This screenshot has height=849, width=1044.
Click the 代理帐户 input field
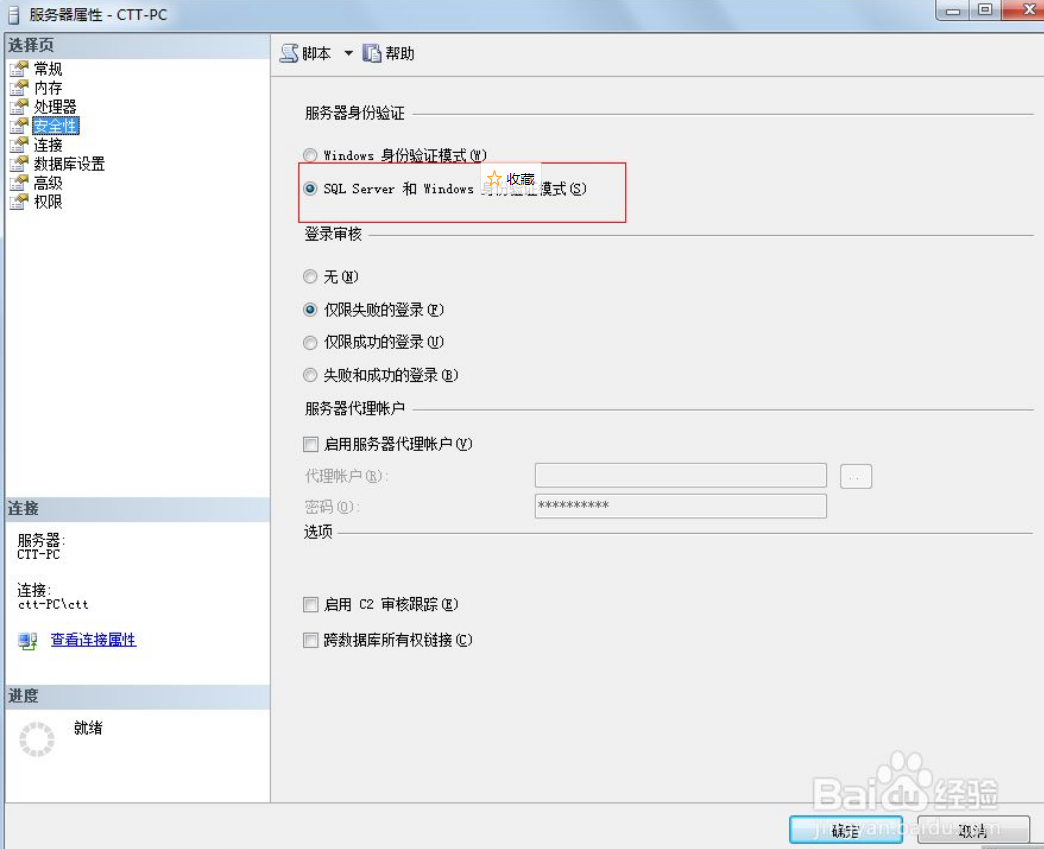point(680,475)
